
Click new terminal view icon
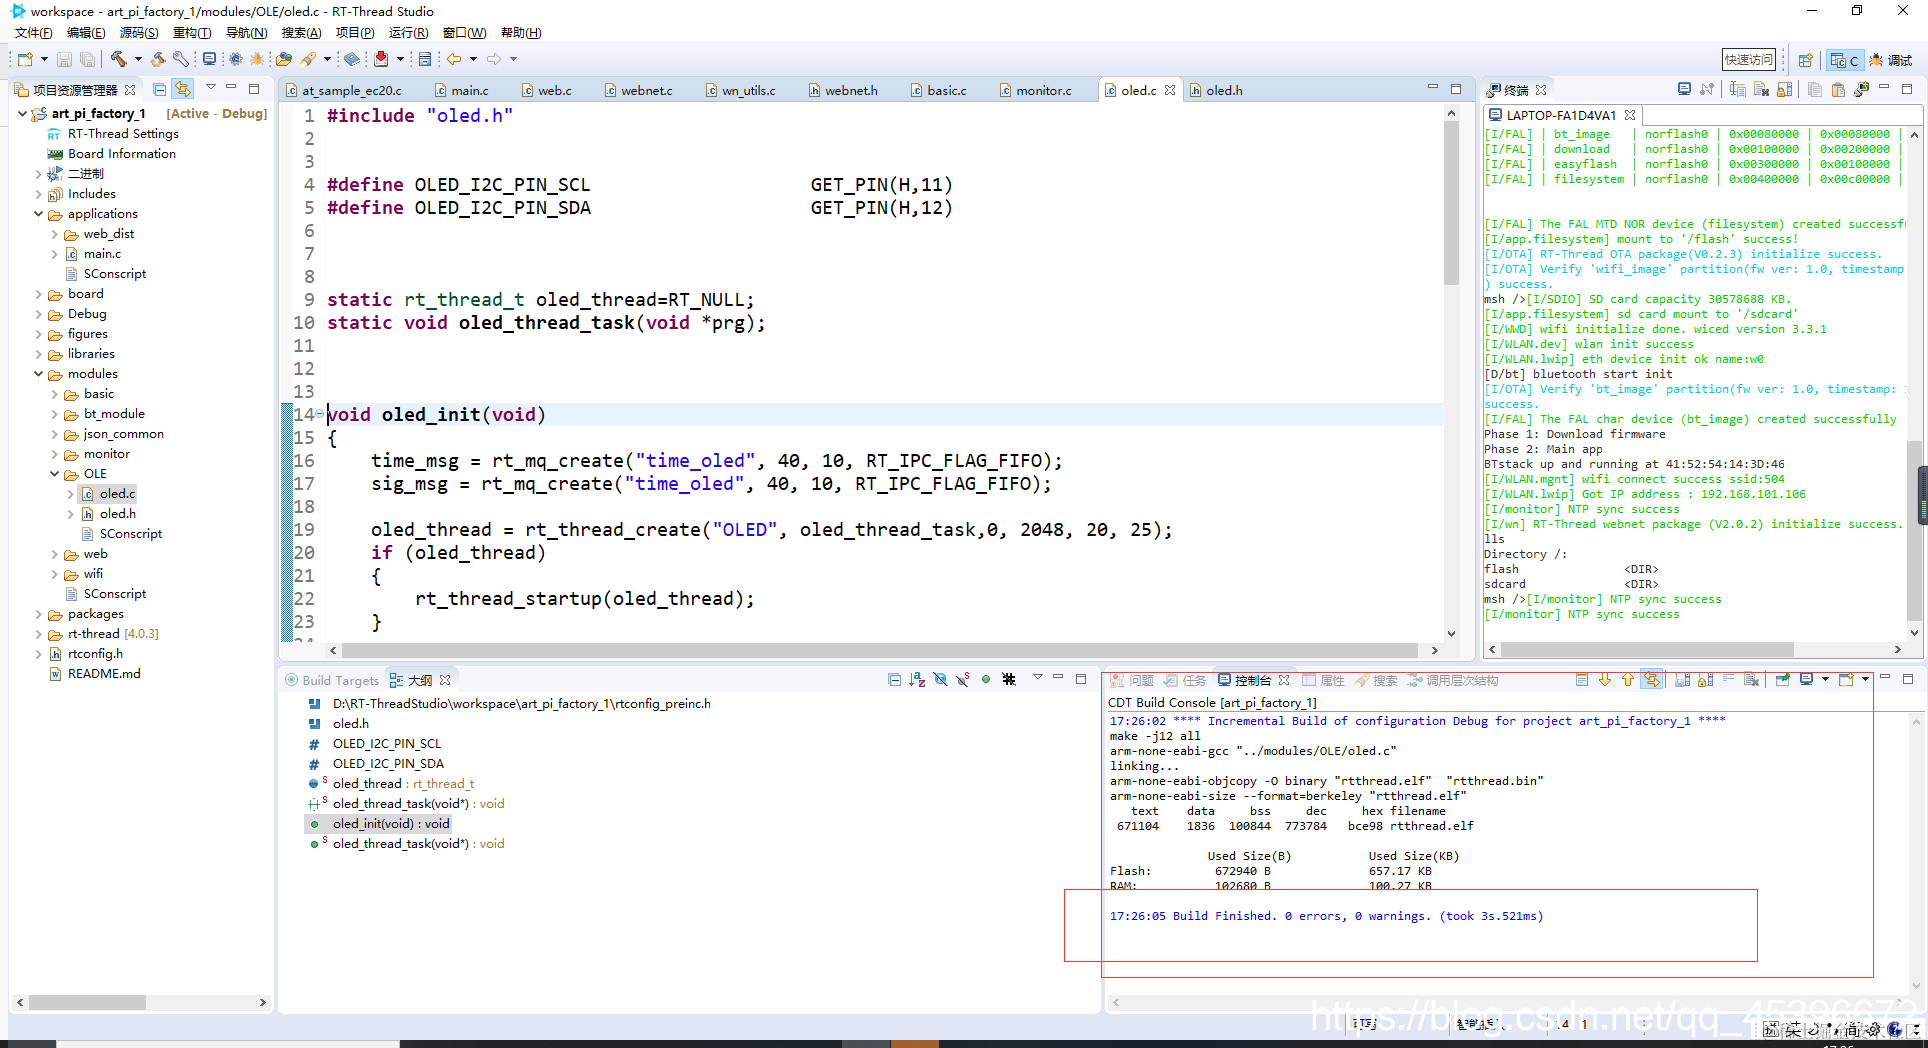pyautogui.click(x=1861, y=89)
